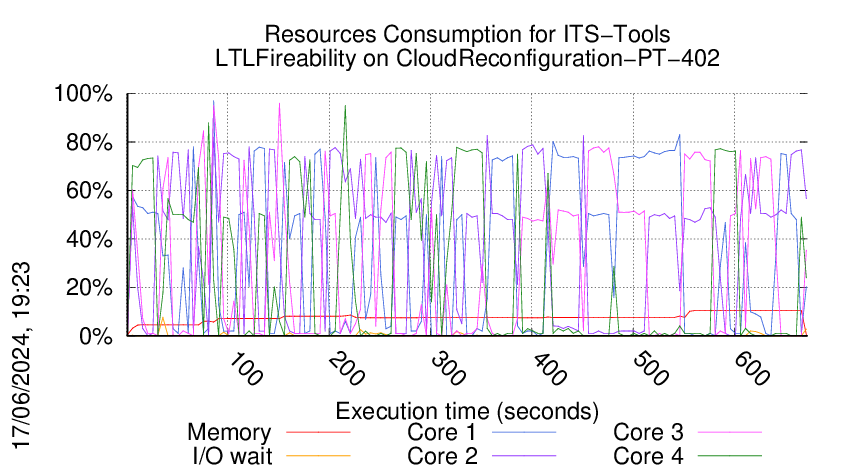Click the purple Core 2 legend line
Viewport: 850px width, 475px height.
click(x=524, y=455)
